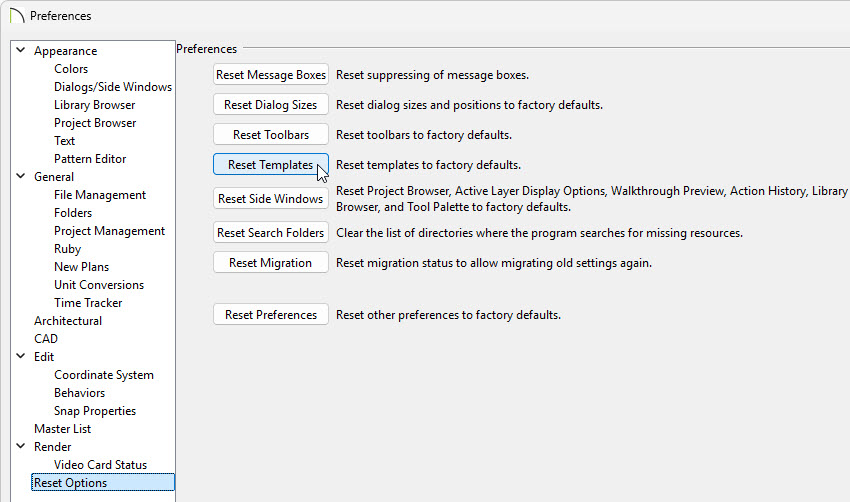850x502 pixels.
Task: Select Reset Options in the tree
Action: pos(103,482)
